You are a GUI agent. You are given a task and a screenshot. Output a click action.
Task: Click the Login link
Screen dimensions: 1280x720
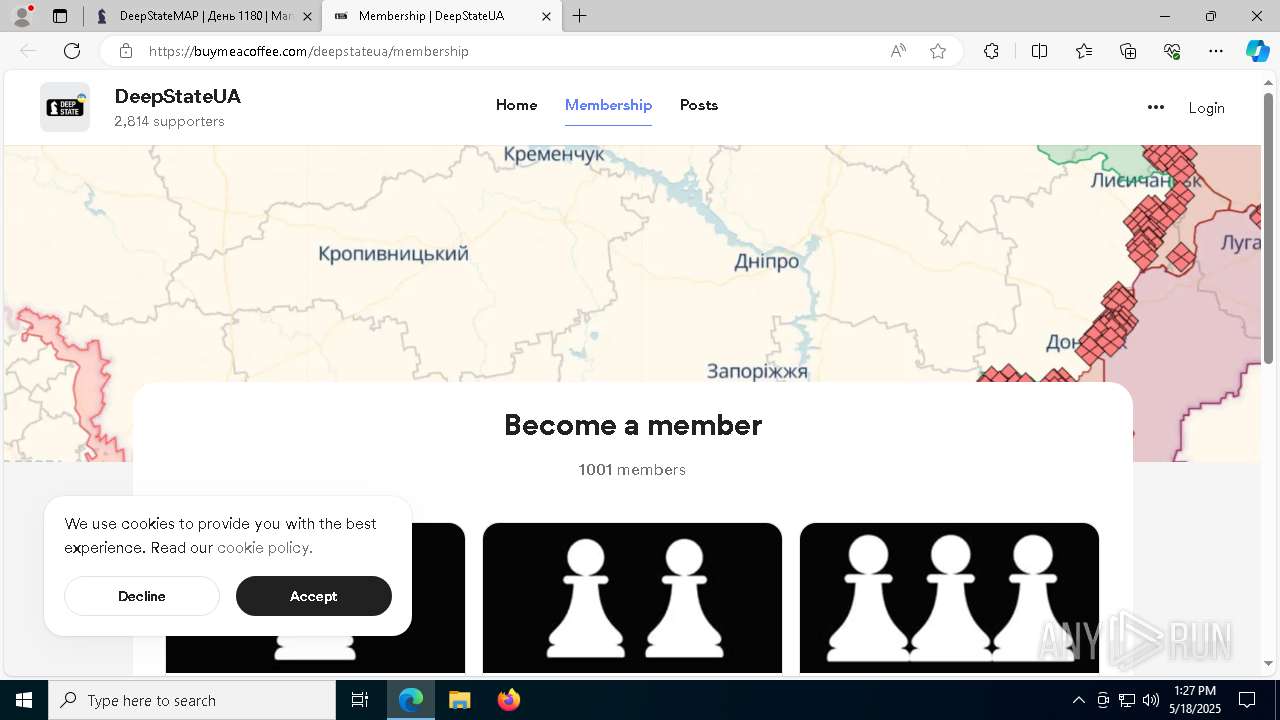pos(1206,108)
